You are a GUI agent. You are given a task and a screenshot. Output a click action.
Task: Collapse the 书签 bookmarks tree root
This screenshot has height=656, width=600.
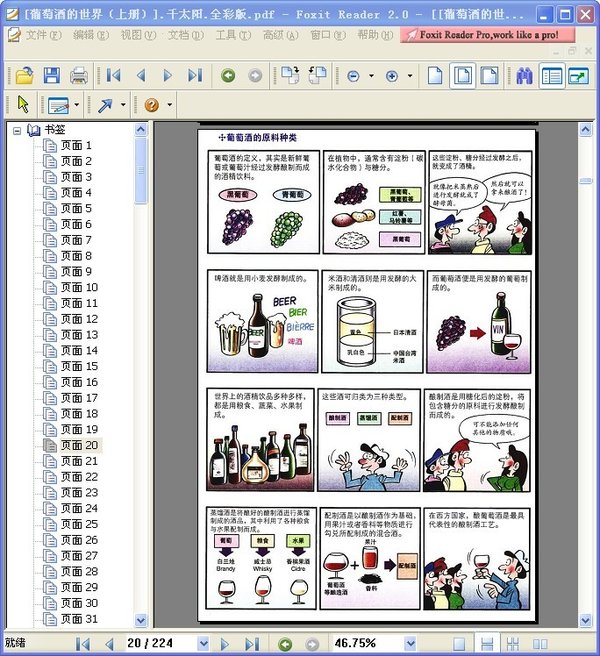[x=17, y=131]
